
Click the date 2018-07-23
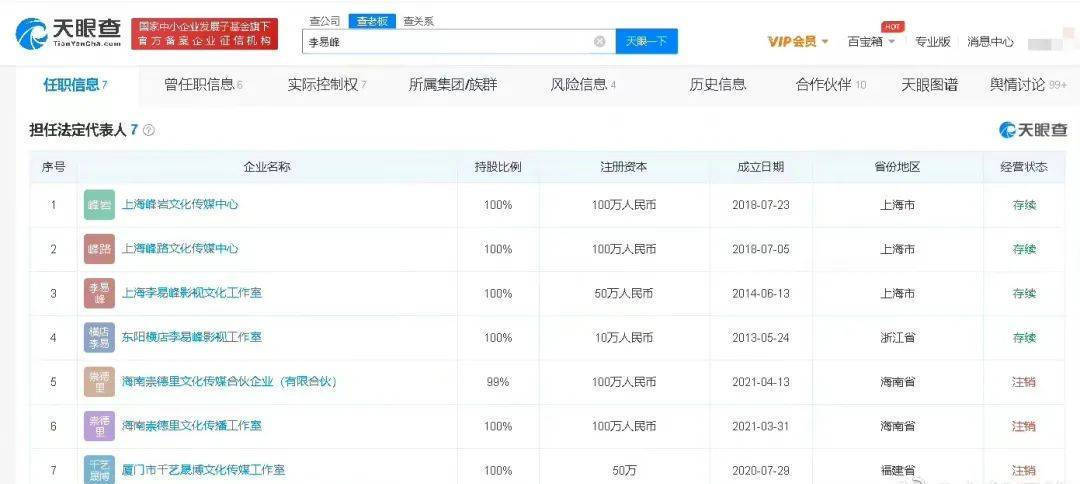coord(760,205)
